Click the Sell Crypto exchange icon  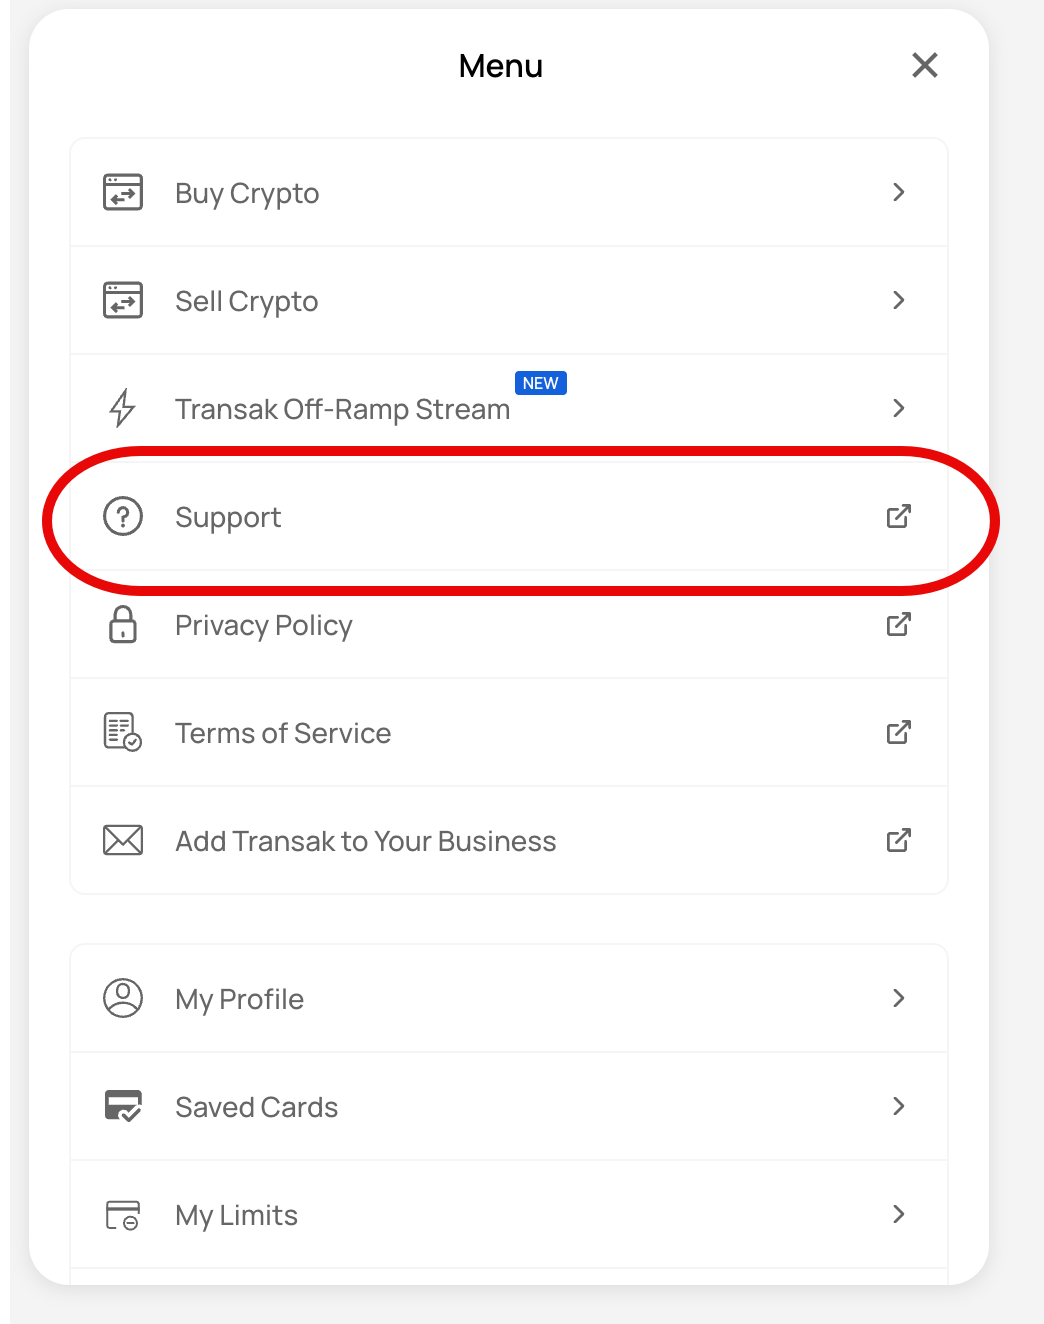point(123,300)
